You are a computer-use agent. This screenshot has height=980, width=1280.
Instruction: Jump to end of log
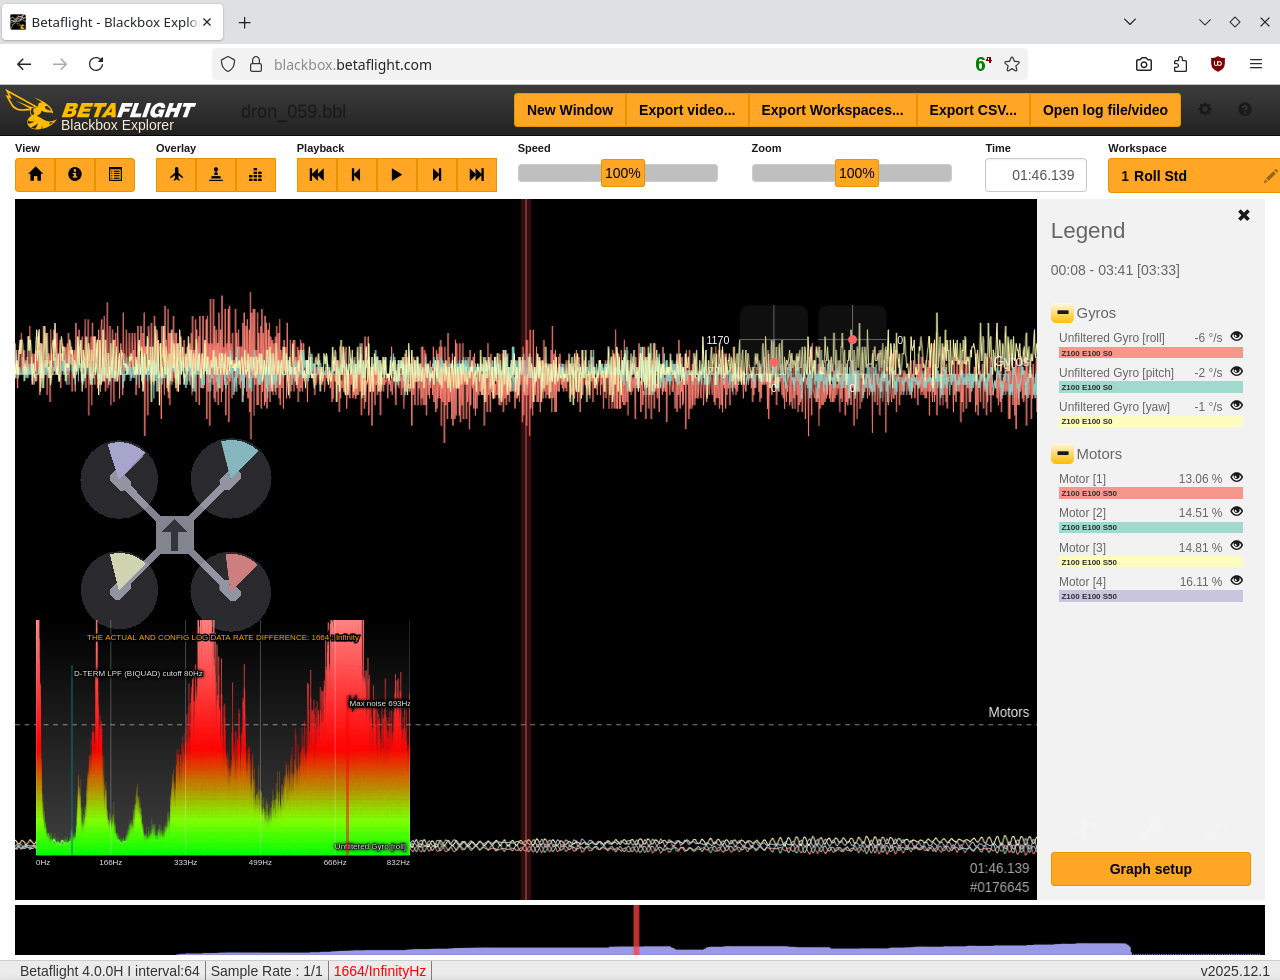click(477, 175)
